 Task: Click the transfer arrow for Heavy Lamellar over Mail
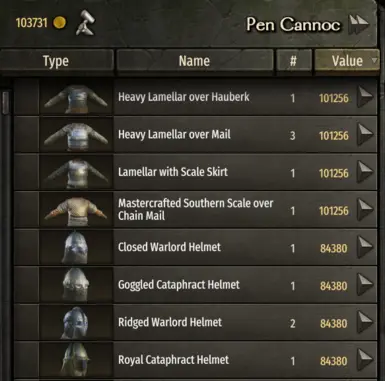[365, 134]
